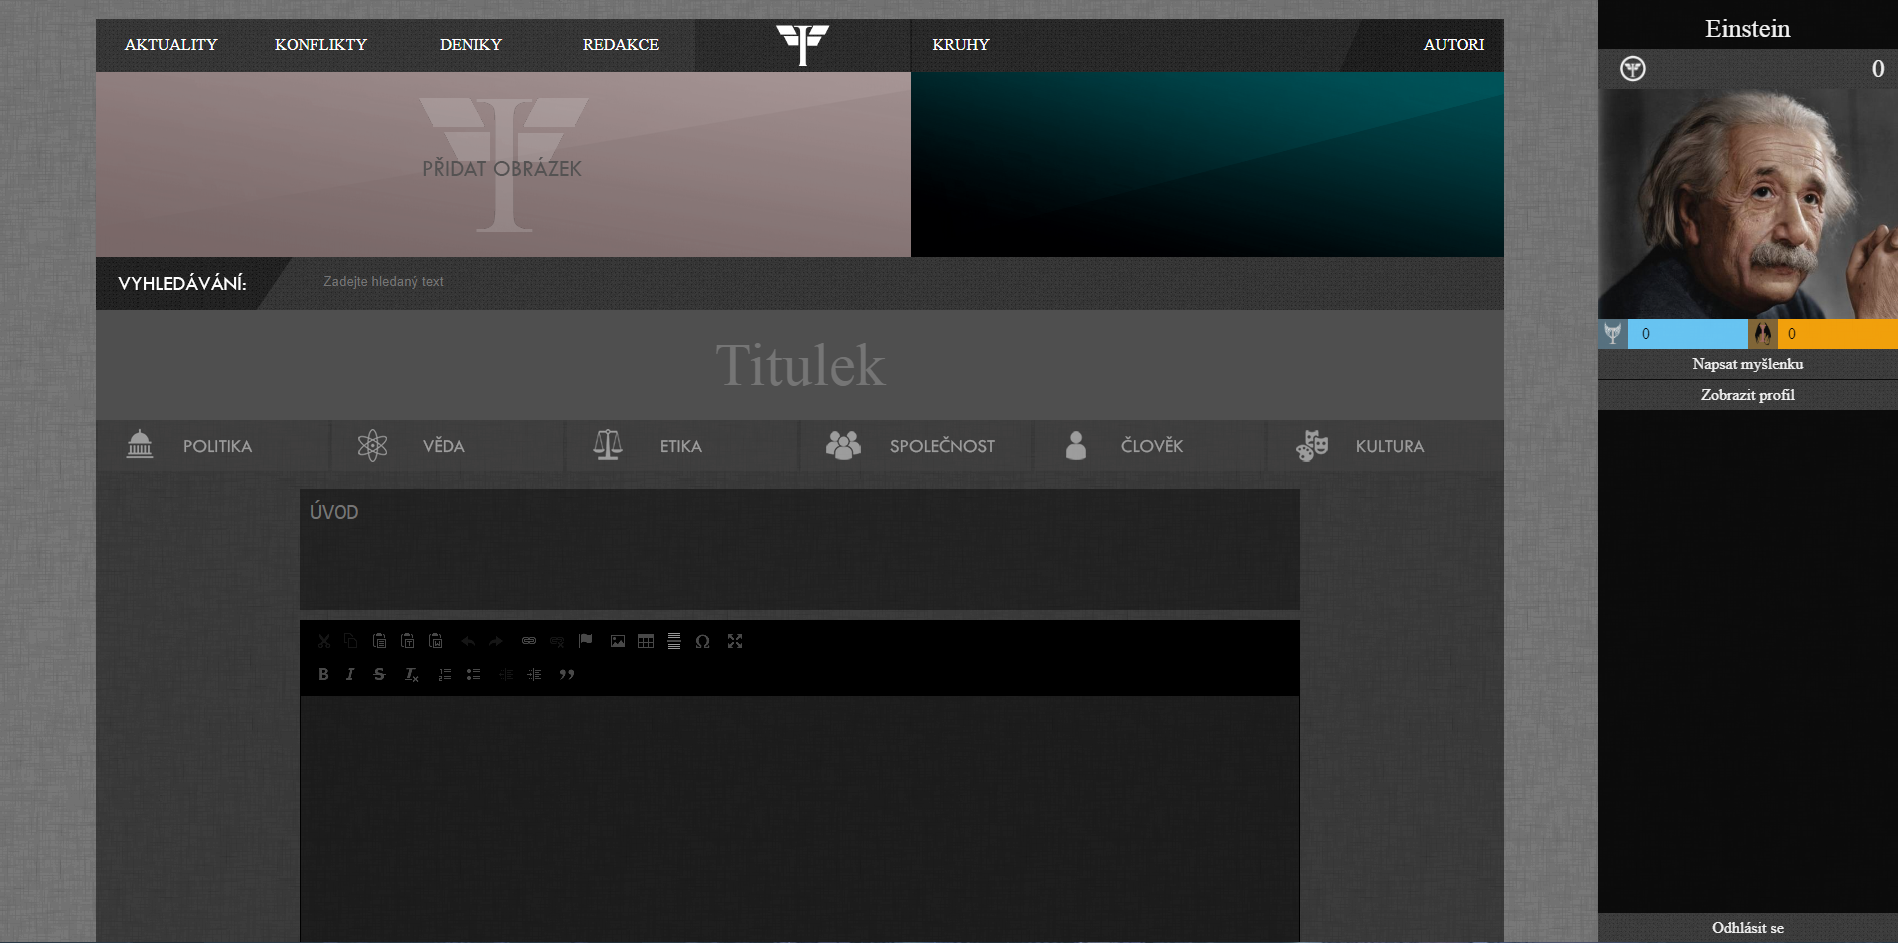
Task: Choose the Kultura category with masks icon
Action: (x=1388, y=446)
